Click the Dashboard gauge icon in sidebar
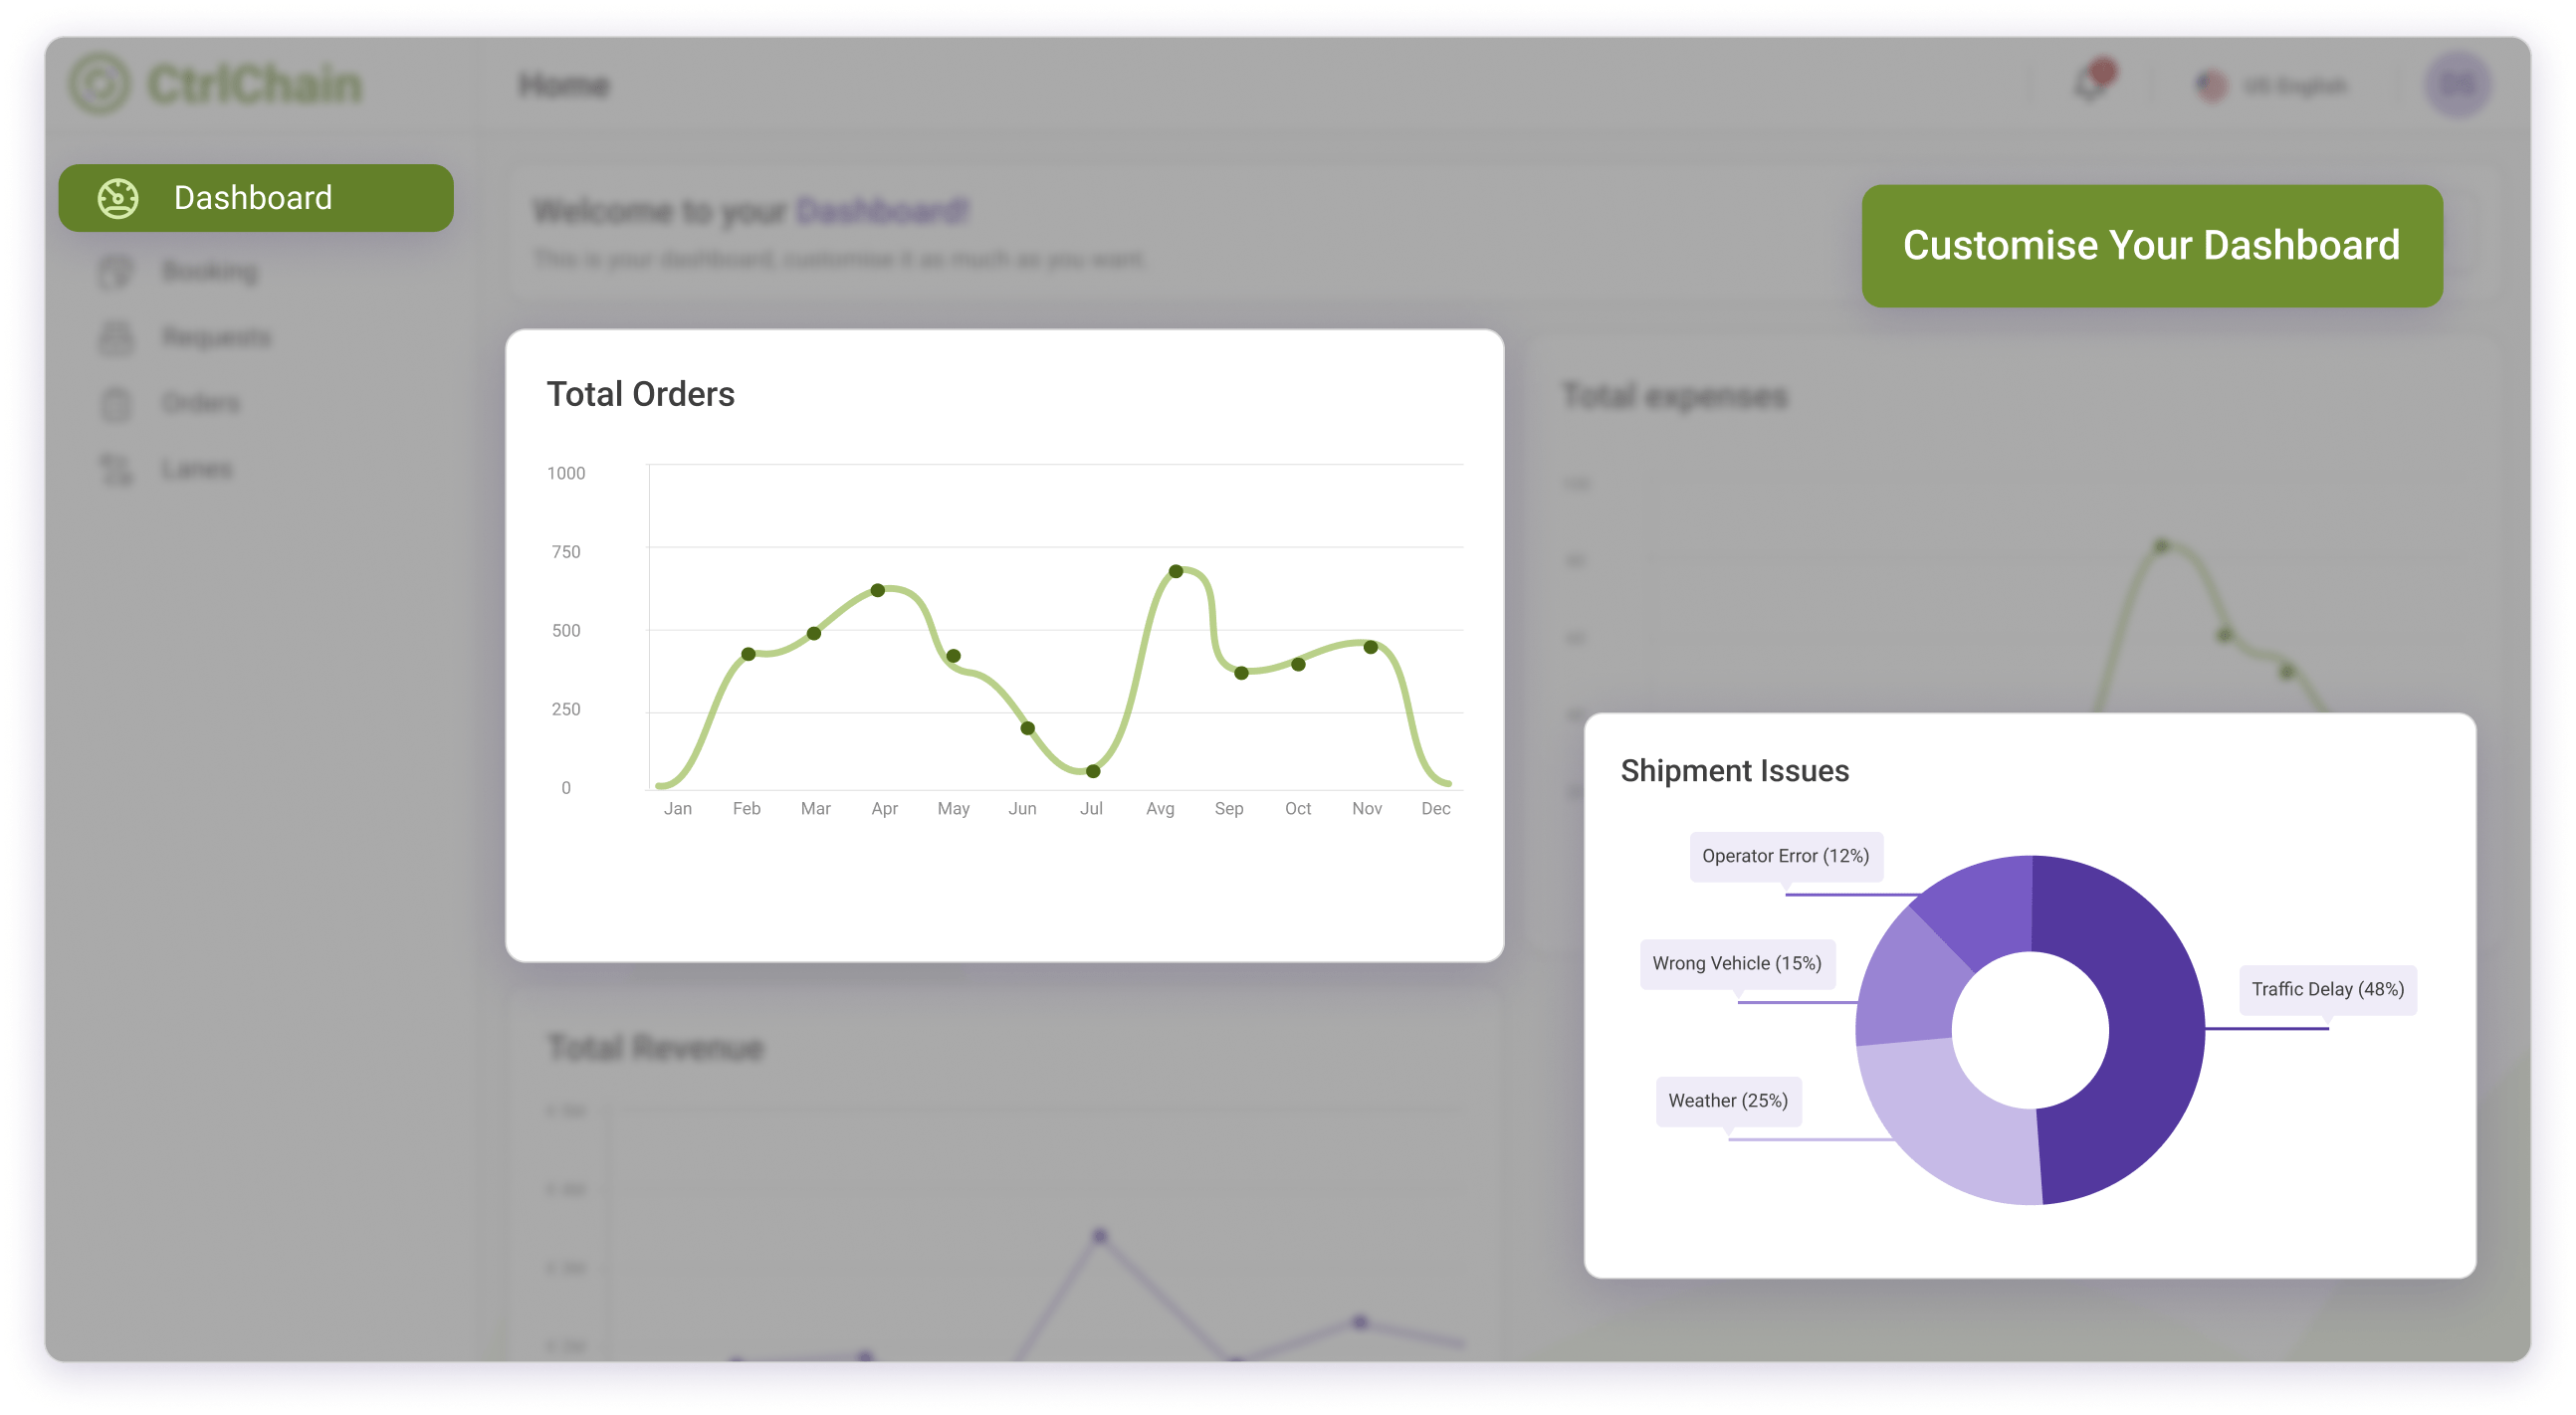The width and height of the screenshot is (2576, 1415). point(117,198)
